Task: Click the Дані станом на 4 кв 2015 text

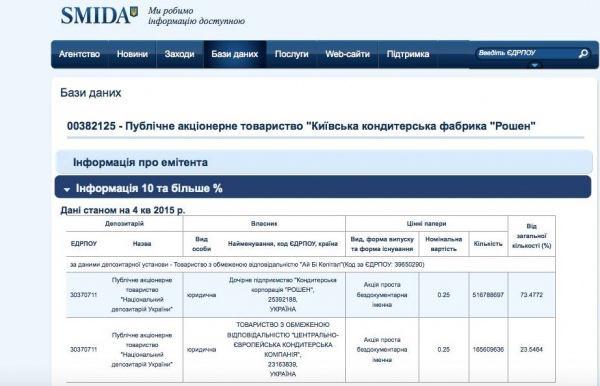Action: (x=123, y=210)
